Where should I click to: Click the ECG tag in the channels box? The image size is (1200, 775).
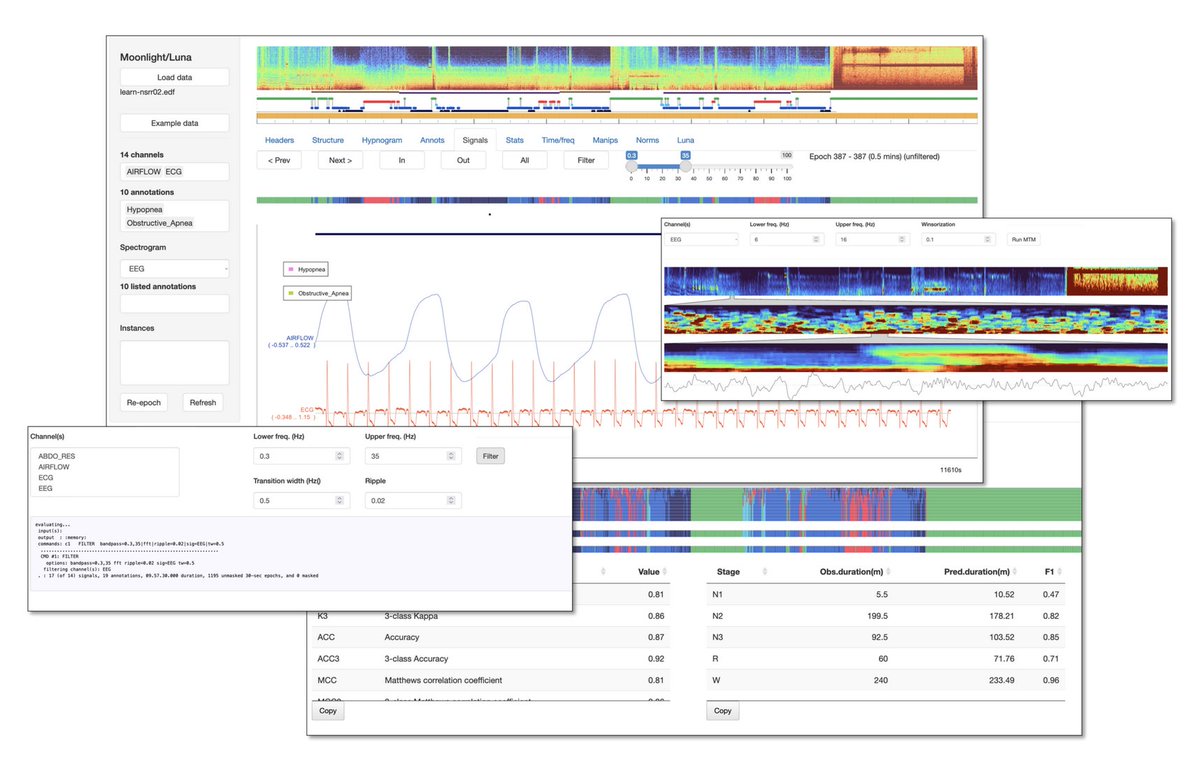[x=174, y=172]
